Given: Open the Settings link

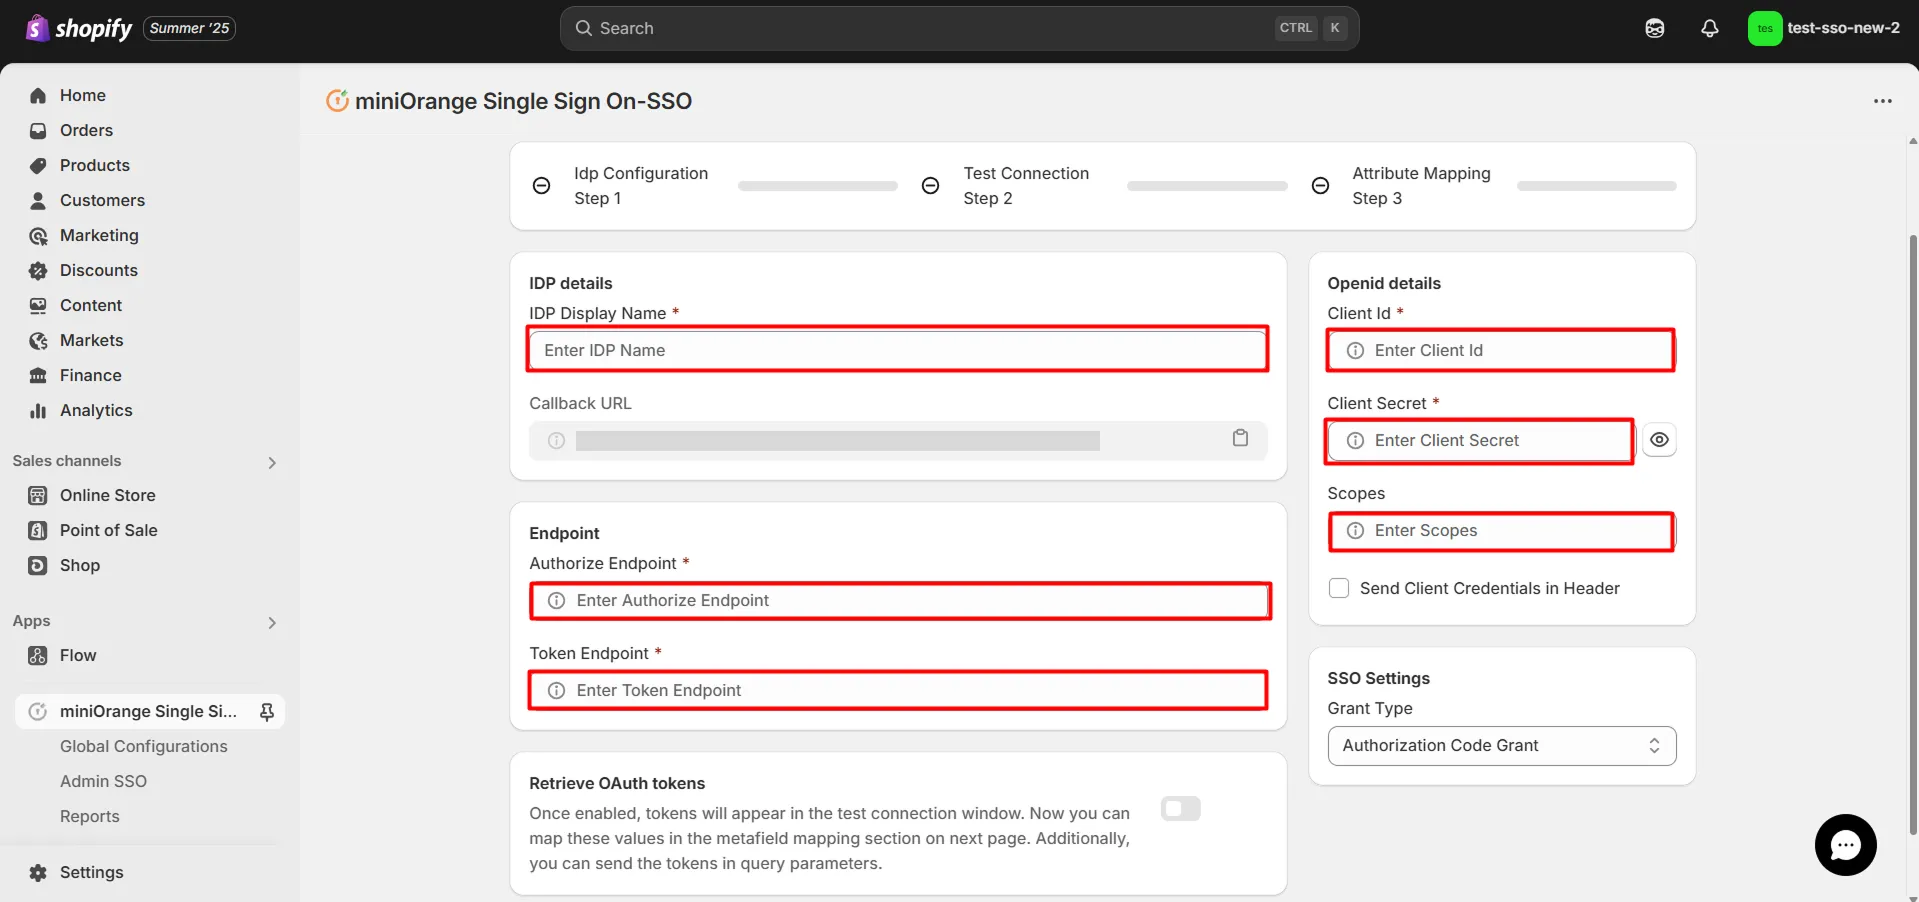Looking at the screenshot, I should tap(92, 873).
